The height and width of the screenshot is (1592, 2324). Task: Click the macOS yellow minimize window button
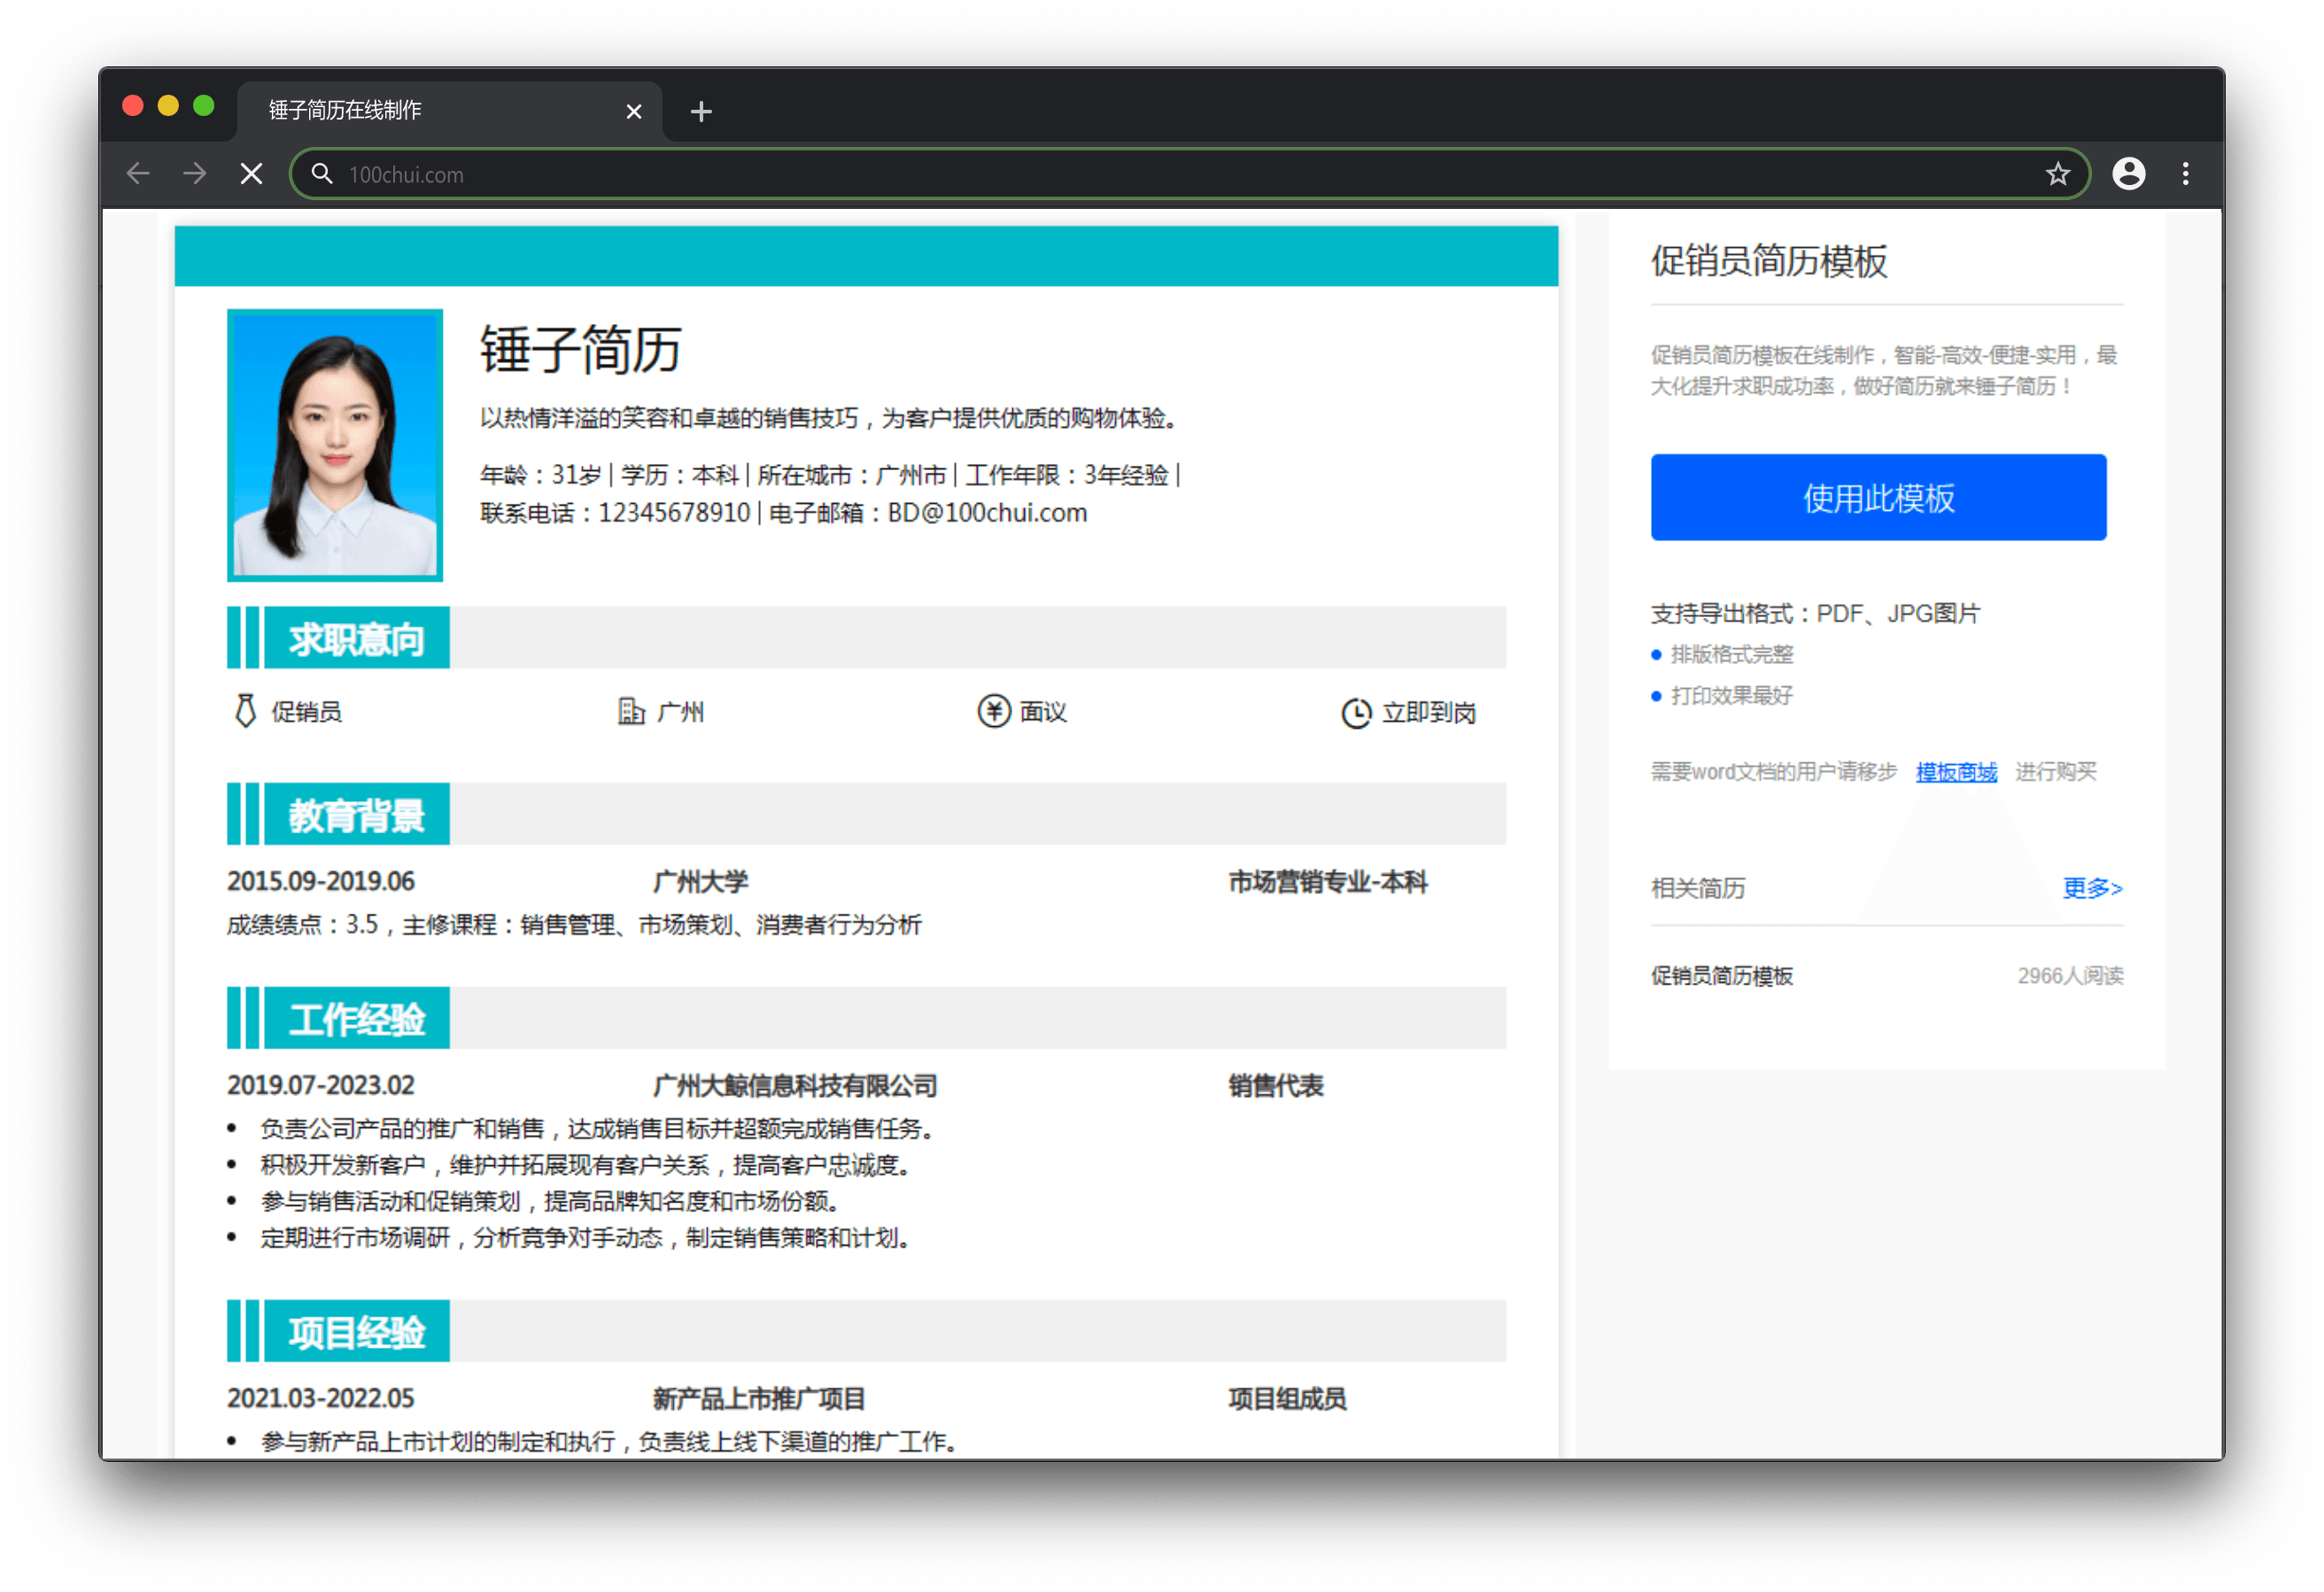[x=168, y=106]
